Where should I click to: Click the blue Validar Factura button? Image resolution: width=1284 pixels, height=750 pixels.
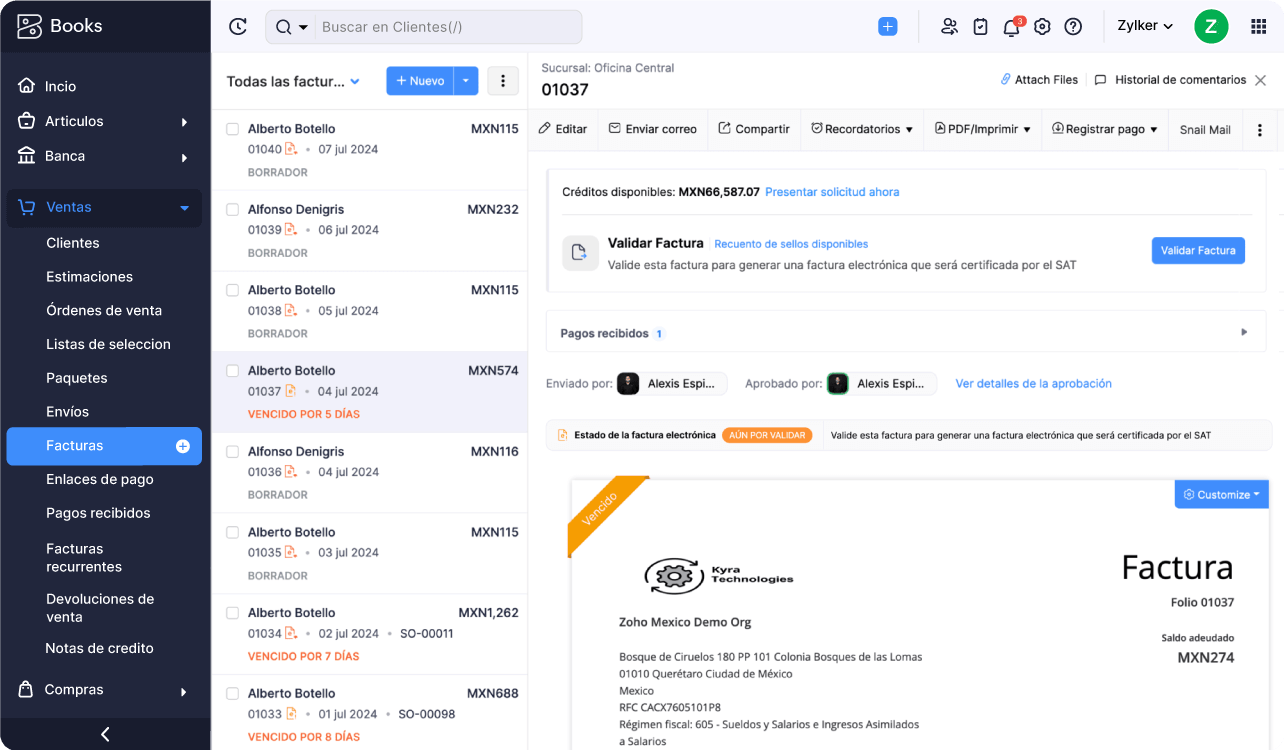coord(1198,251)
